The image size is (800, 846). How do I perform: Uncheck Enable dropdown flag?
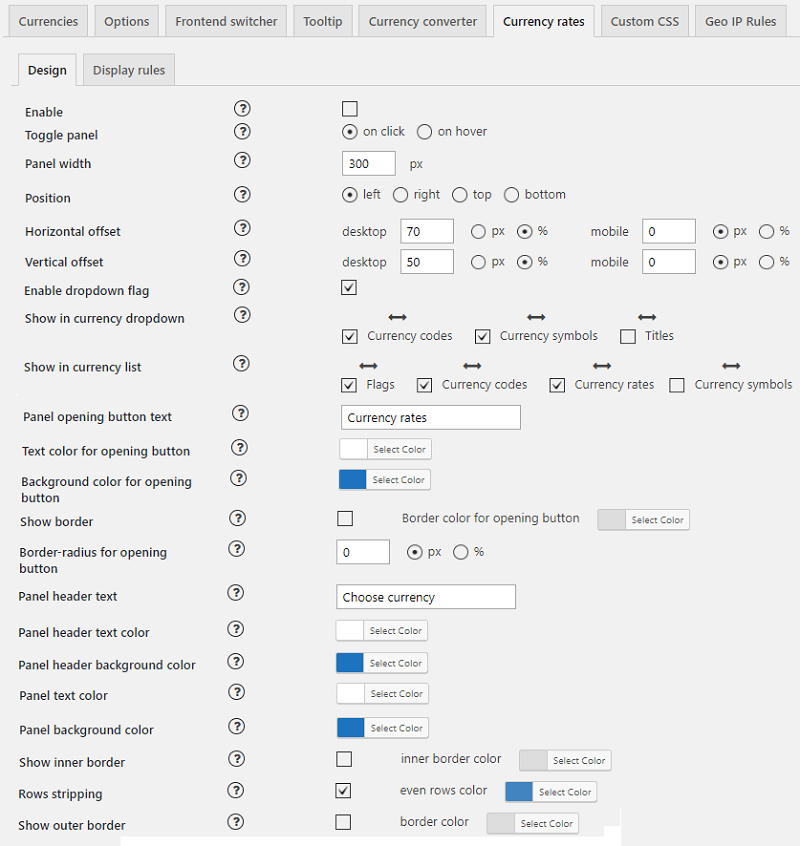(349, 288)
